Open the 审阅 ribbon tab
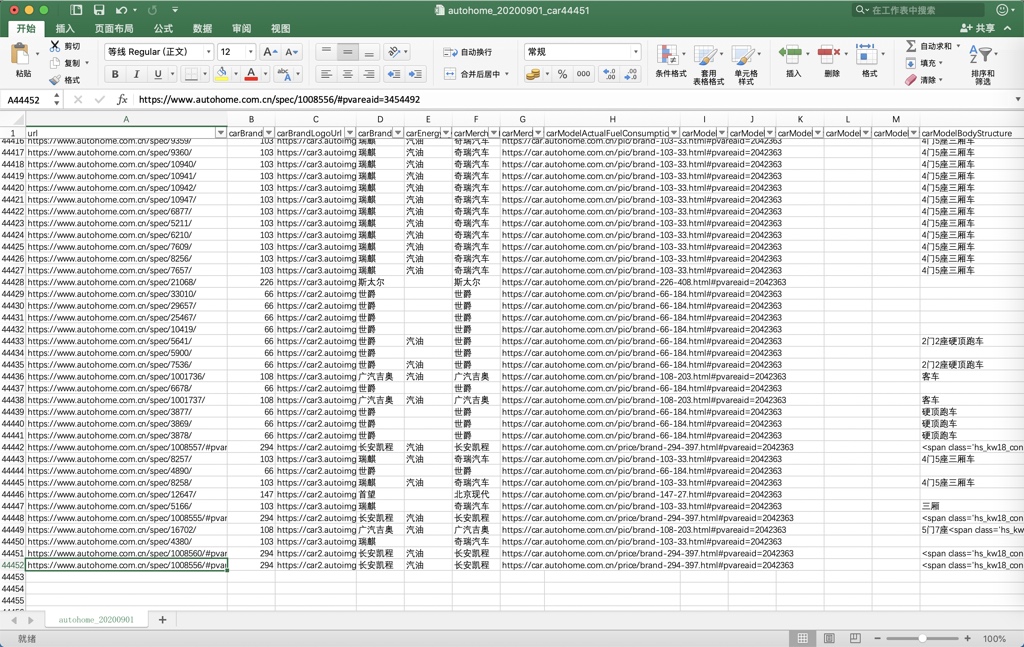The width and height of the screenshot is (1024, 647). pos(242,29)
